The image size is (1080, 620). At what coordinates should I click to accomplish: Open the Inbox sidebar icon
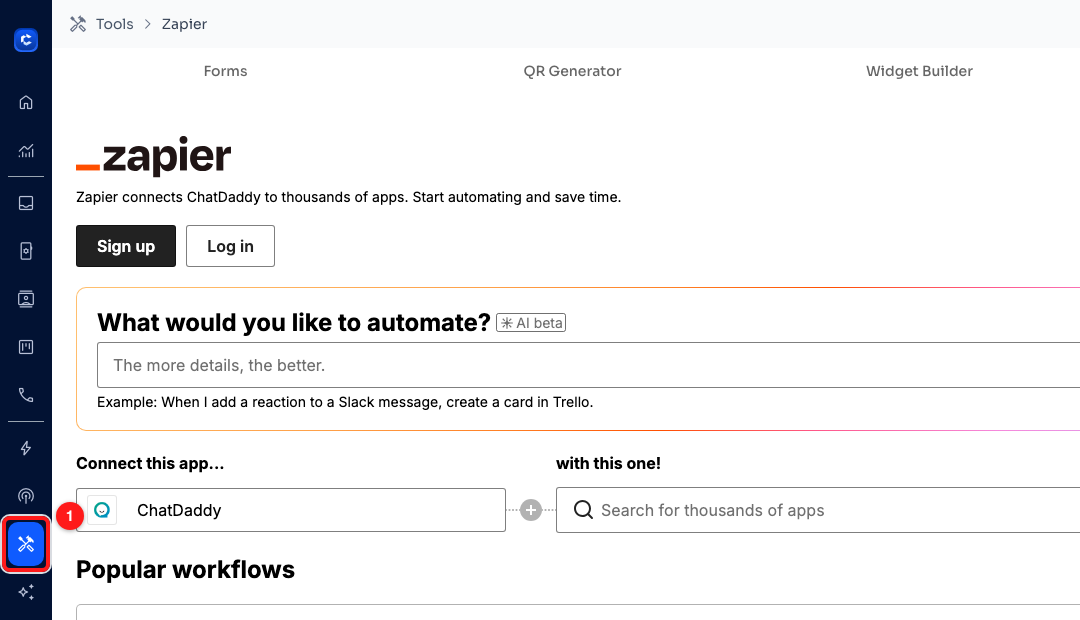pos(25,203)
